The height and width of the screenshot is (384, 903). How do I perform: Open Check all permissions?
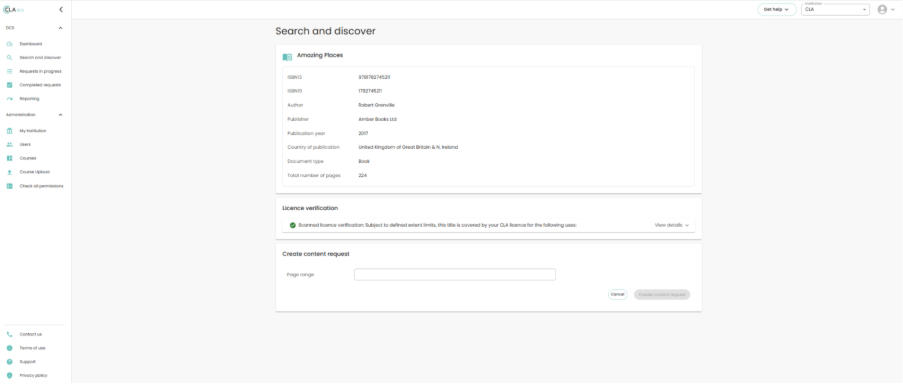(x=41, y=186)
